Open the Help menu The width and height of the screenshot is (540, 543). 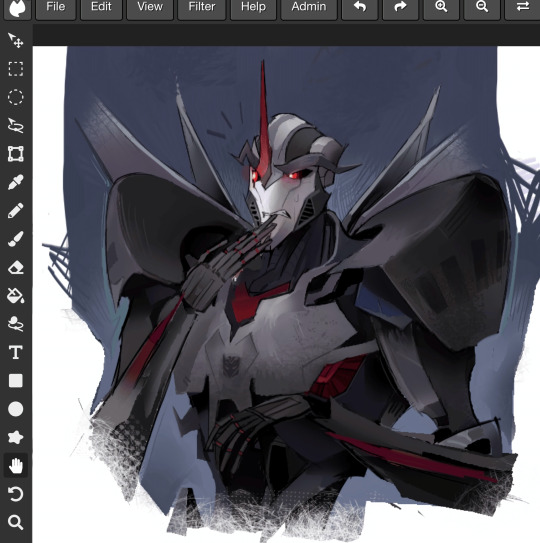(253, 8)
